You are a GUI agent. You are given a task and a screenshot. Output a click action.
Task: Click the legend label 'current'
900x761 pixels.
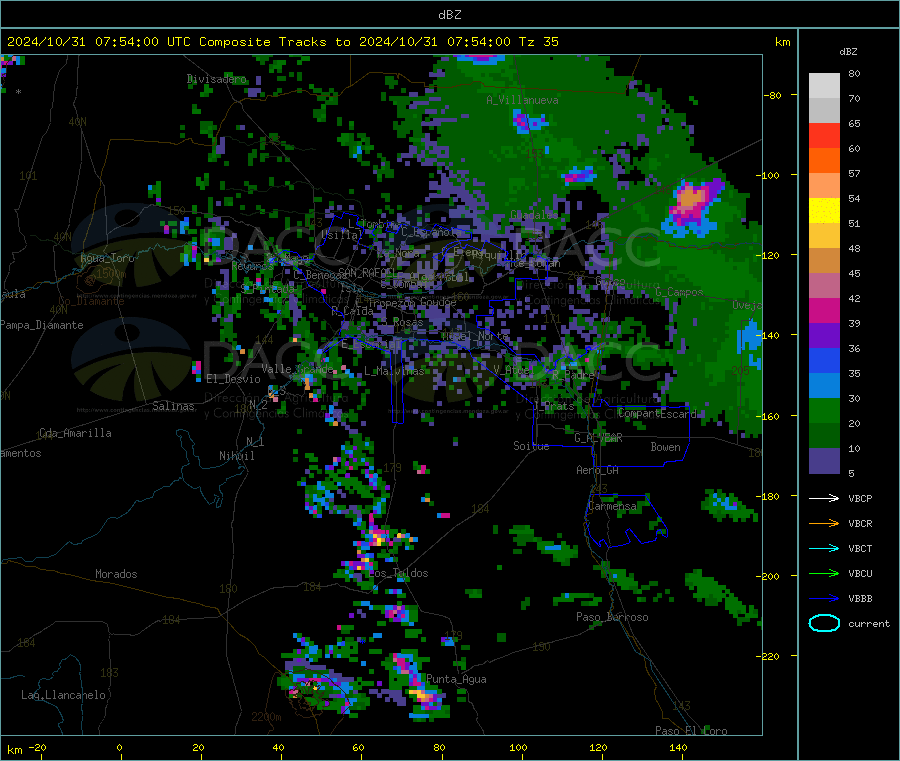[x=868, y=623]
